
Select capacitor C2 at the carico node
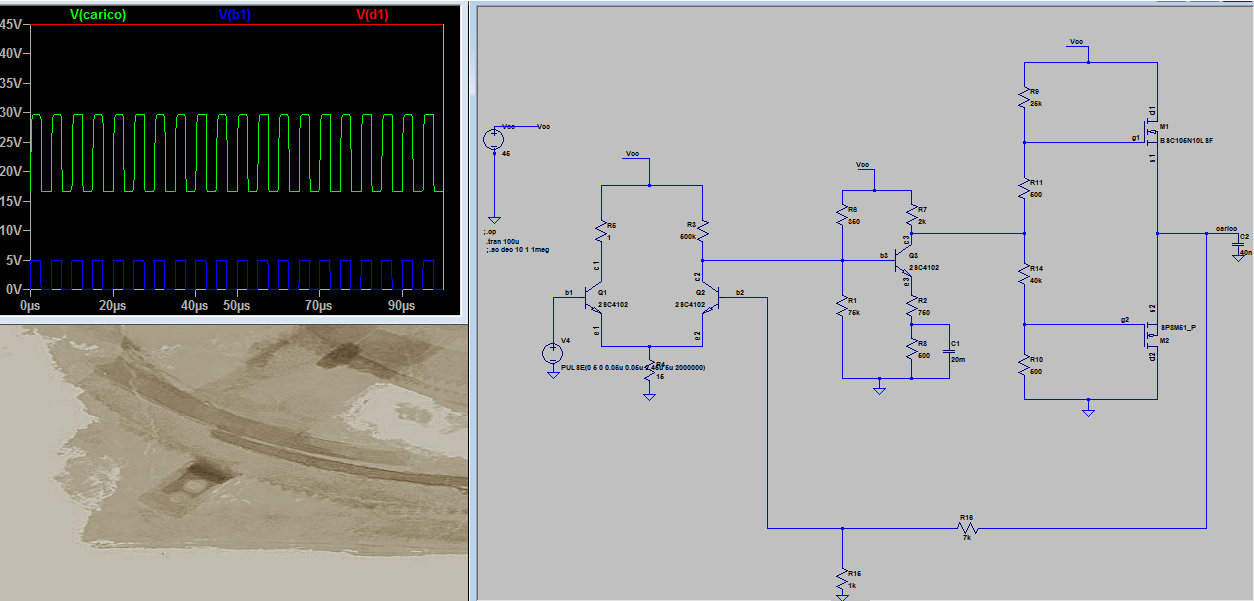pyautogui.click(x=1238, y=244)
